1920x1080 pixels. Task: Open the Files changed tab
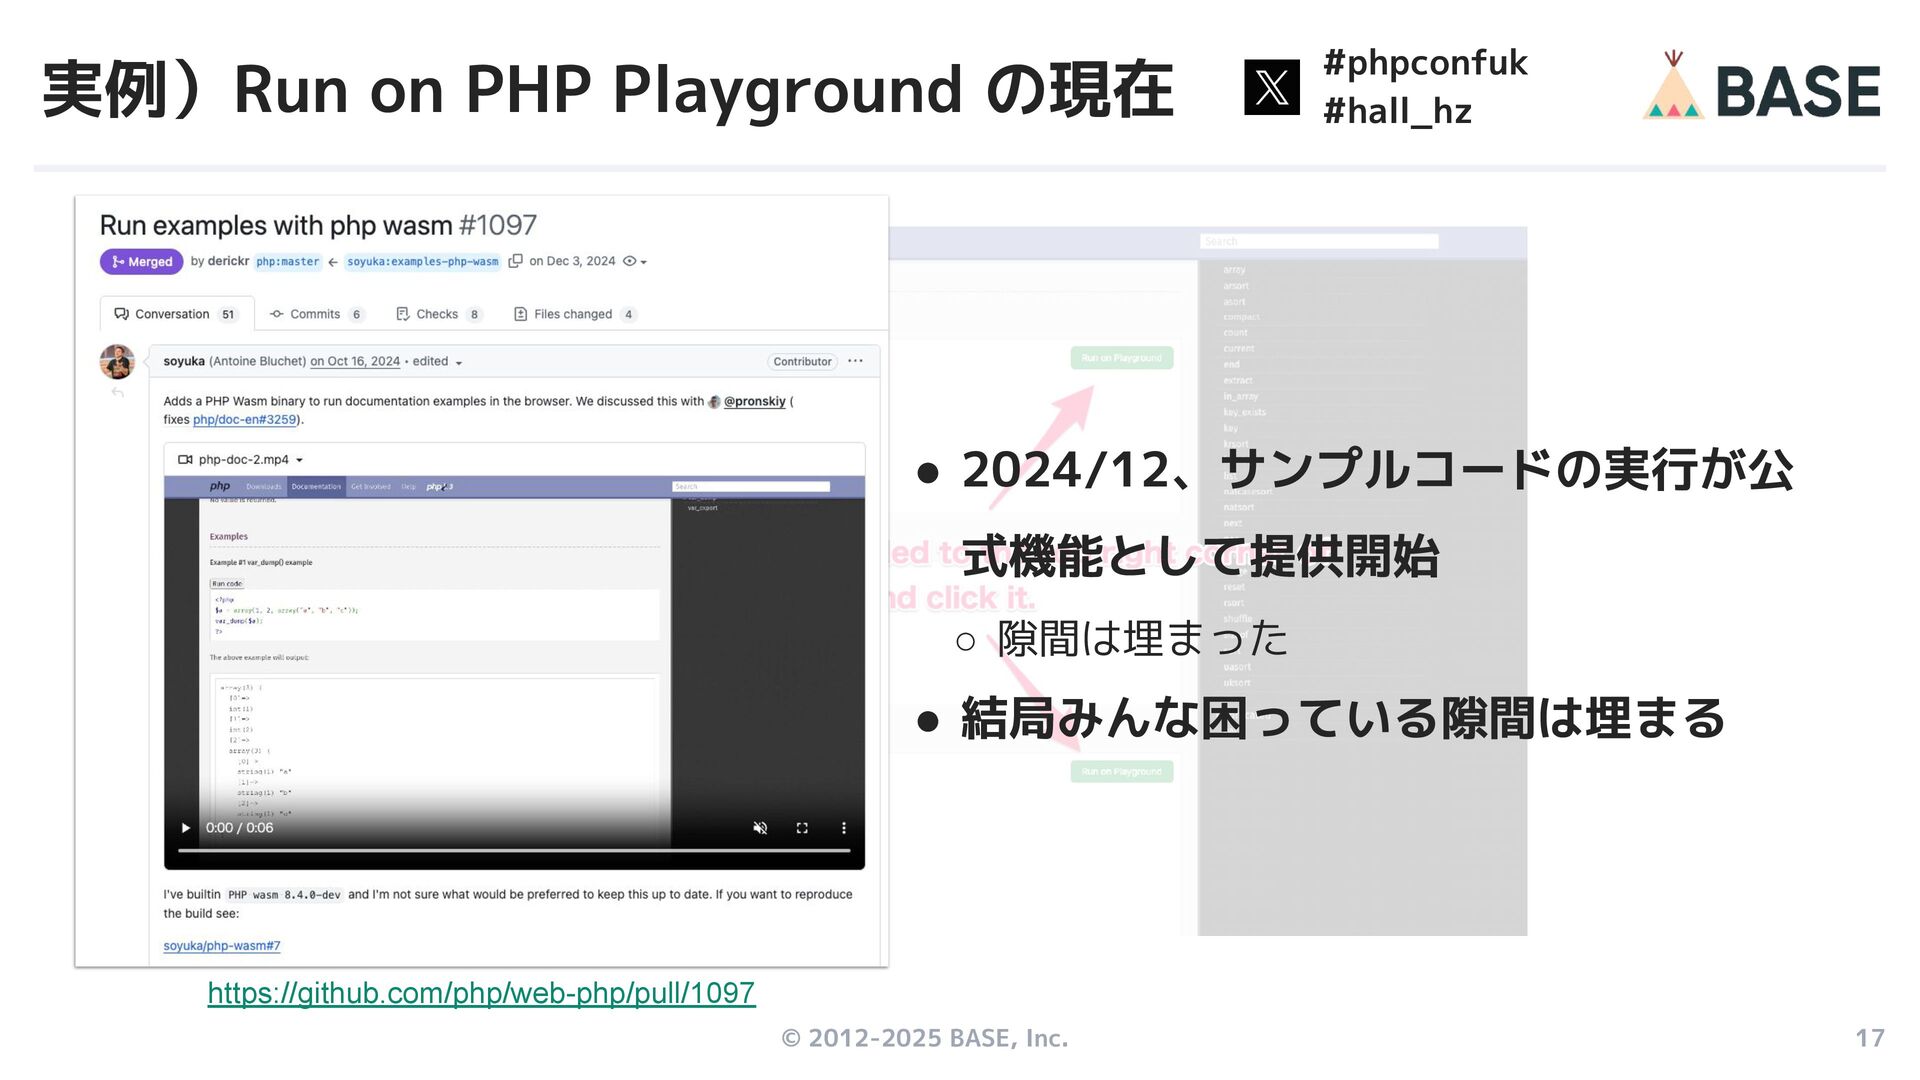coord(573,314)
